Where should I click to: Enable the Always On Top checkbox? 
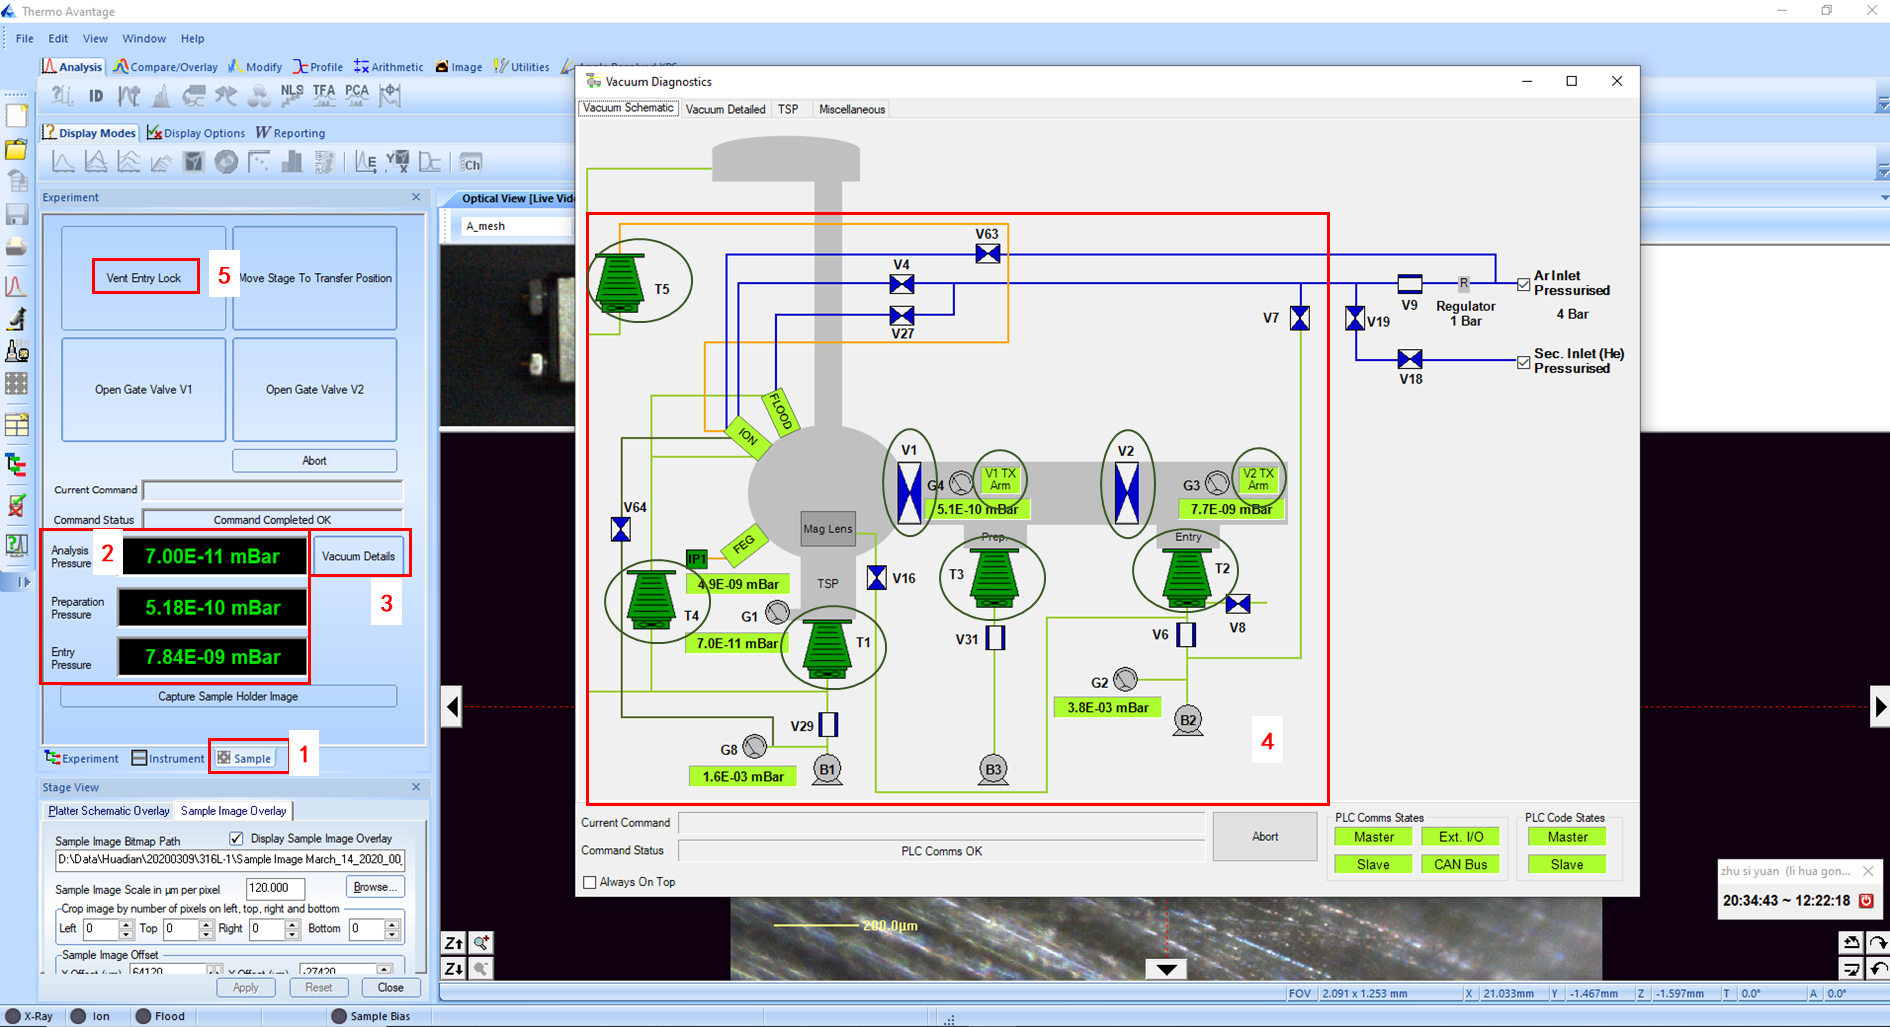(590, 882)
